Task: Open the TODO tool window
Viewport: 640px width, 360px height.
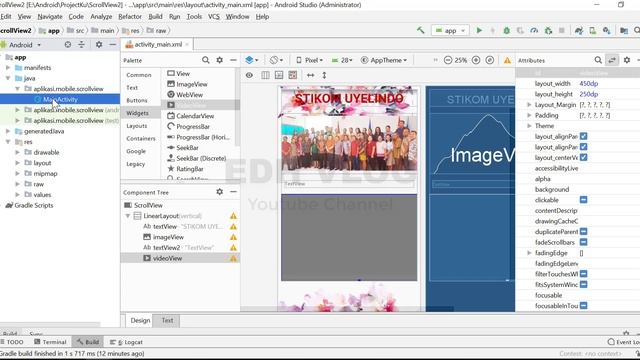Action: click(x=12, y=342)
